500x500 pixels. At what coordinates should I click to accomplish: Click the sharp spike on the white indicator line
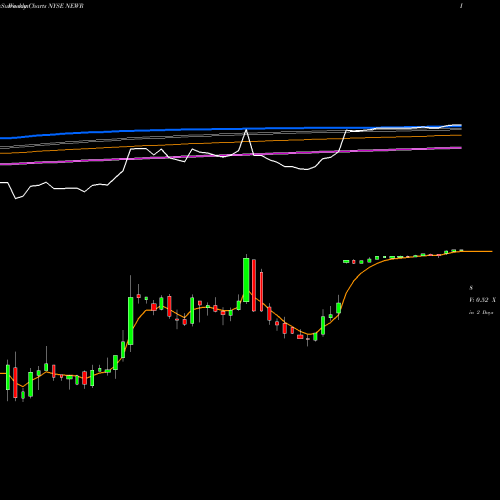pos(246,131)
